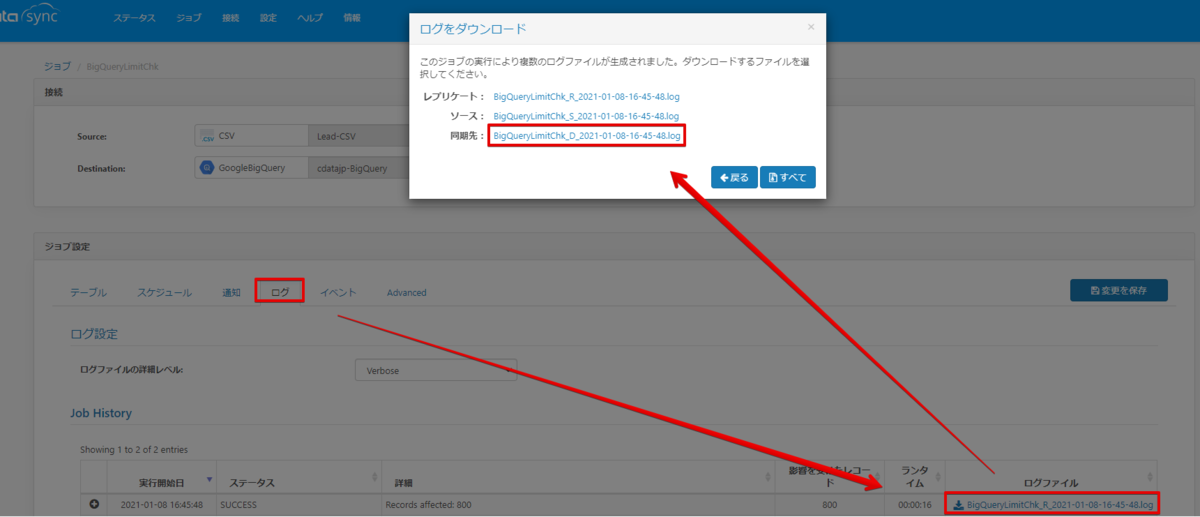Screen dimensions: 1200x517
Task: Switch to the スケジュール tab
Action: pos(164,292)
